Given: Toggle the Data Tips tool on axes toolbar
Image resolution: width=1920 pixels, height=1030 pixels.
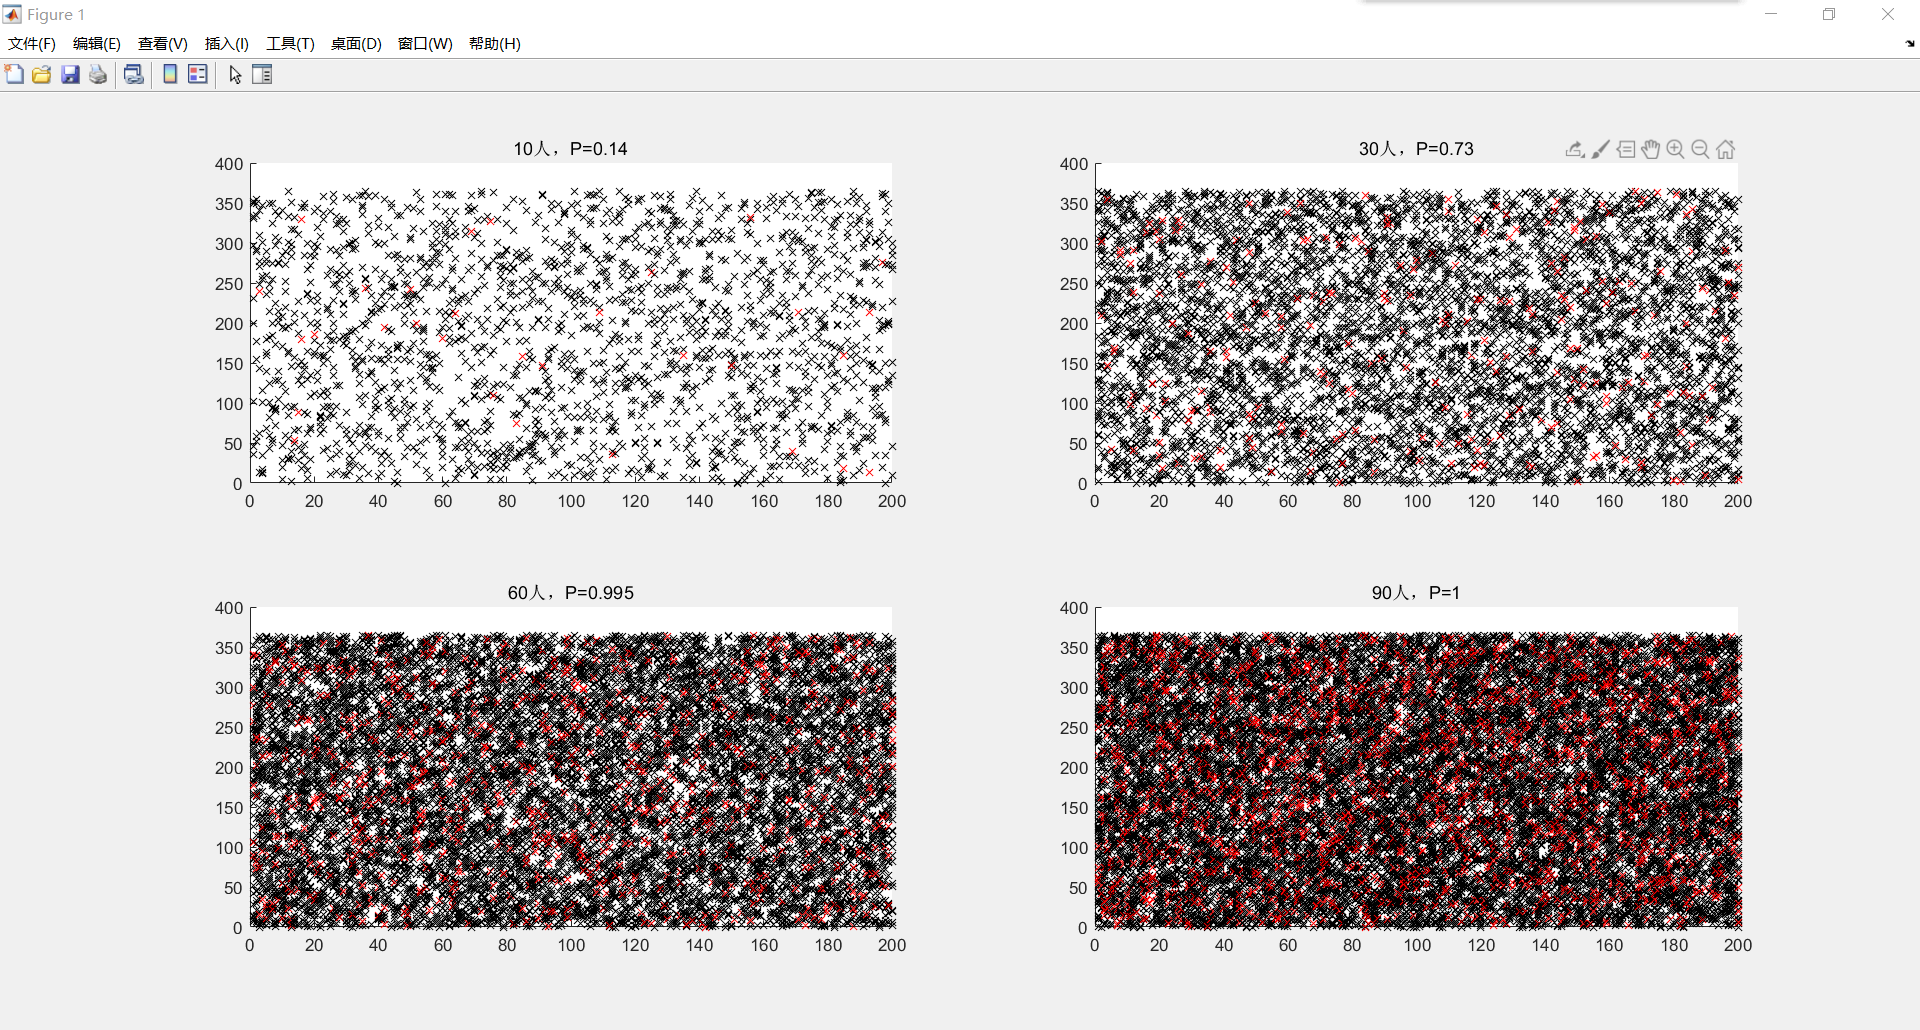Looking at the screenshot, I should pos(1626,150).
